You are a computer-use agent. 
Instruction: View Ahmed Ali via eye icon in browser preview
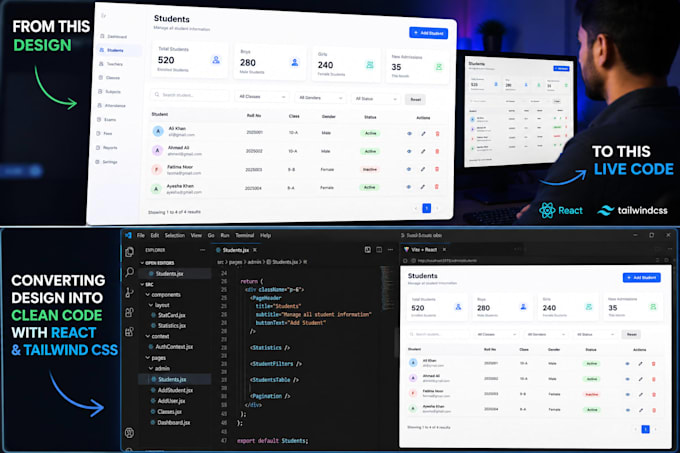coord(628,379)
